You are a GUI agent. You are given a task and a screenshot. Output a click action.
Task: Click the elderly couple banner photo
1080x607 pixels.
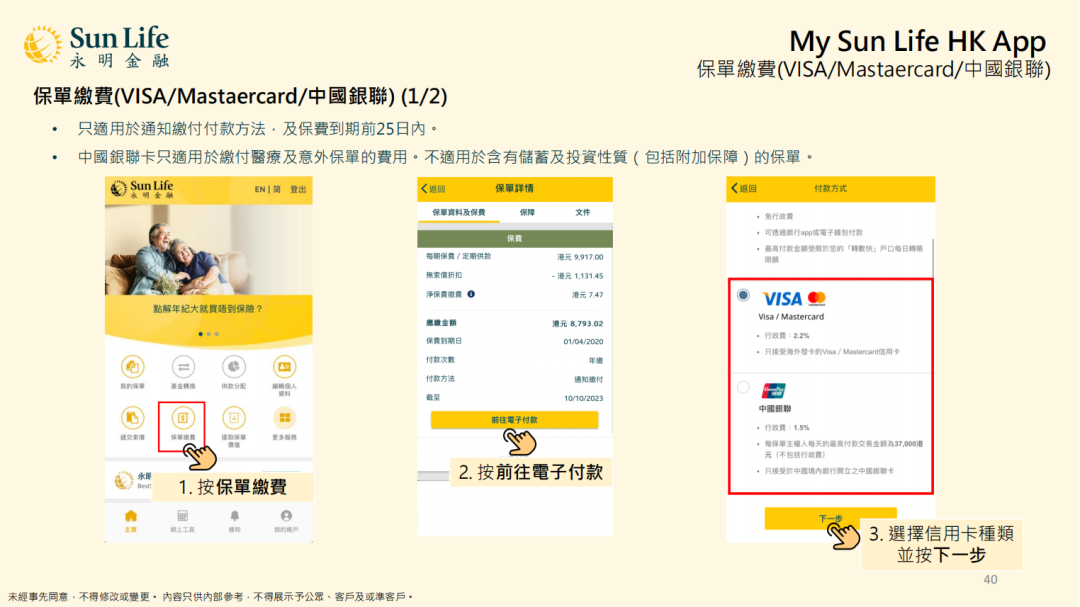coord(209,250)
